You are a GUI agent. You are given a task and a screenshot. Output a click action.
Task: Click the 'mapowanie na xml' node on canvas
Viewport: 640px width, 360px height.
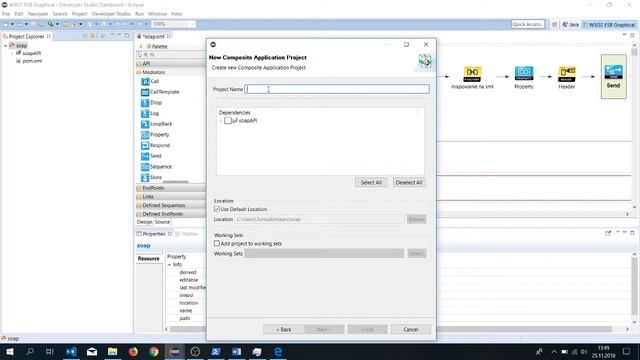coord(472,77)
